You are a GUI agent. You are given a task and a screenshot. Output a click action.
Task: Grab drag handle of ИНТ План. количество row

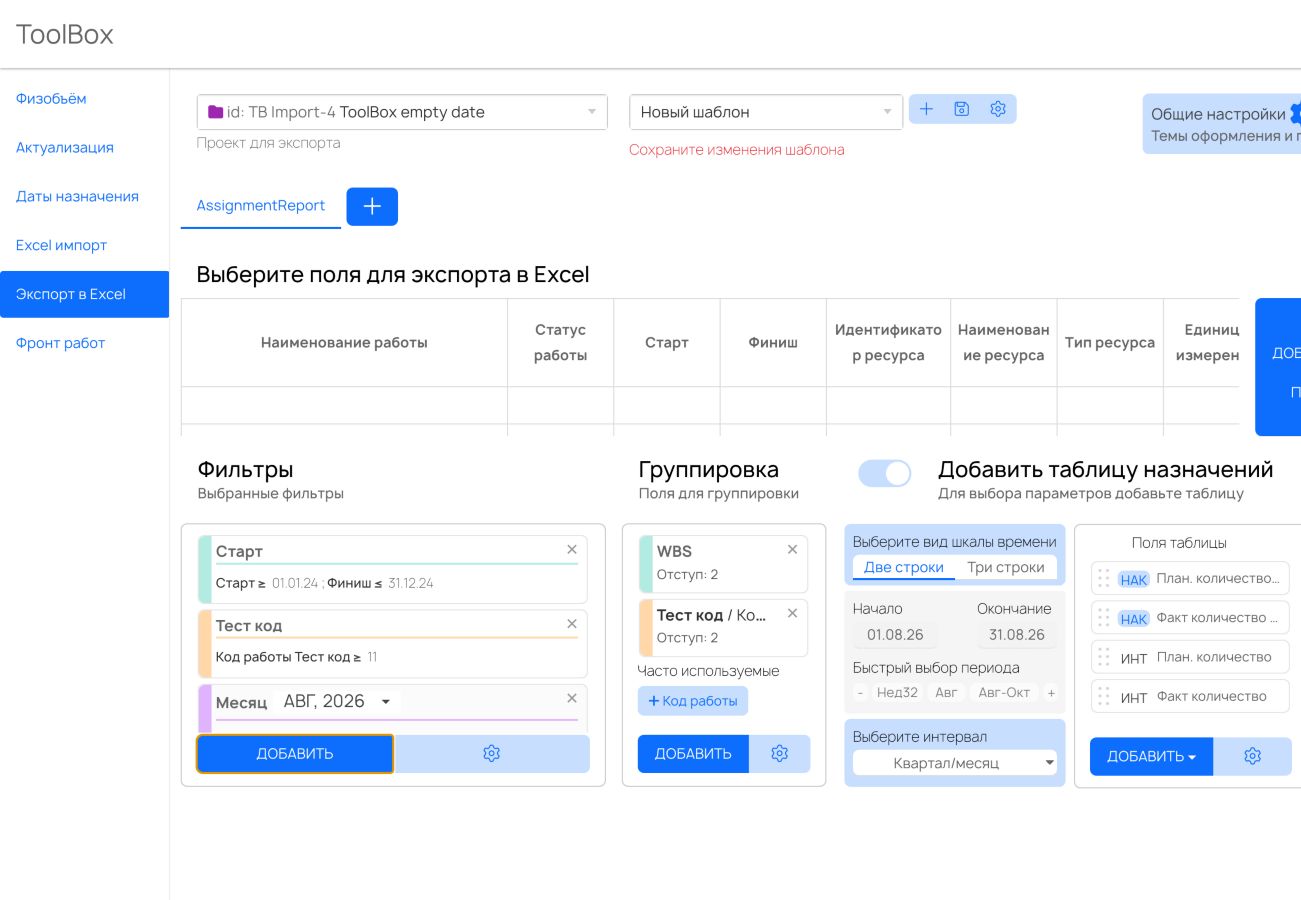(1104, 657)
